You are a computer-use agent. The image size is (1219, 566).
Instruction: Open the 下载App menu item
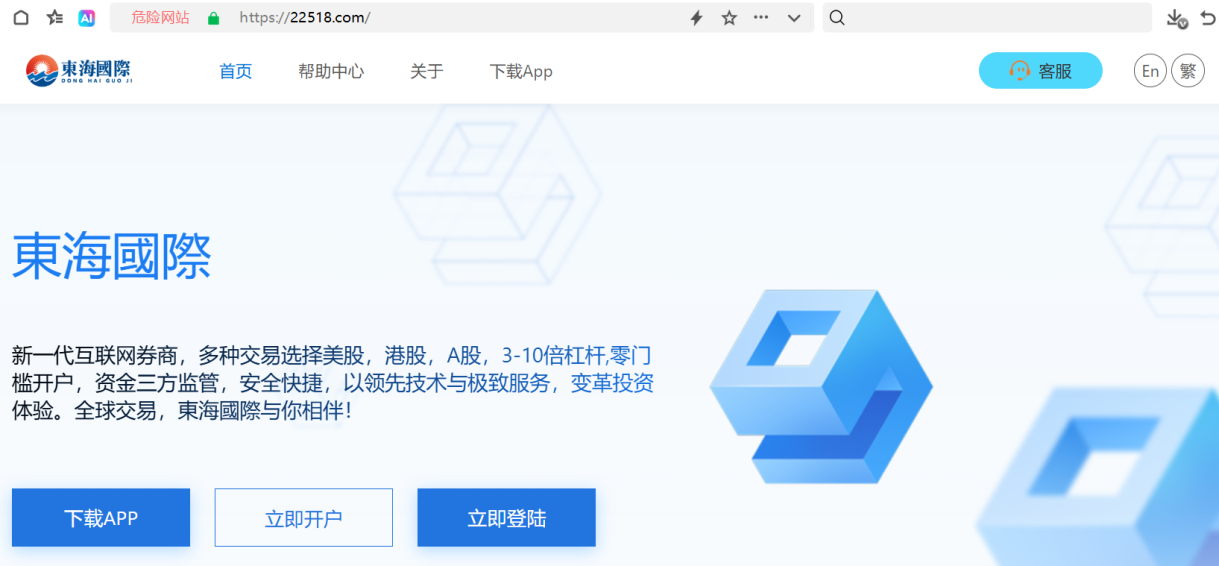click(521, 71)
